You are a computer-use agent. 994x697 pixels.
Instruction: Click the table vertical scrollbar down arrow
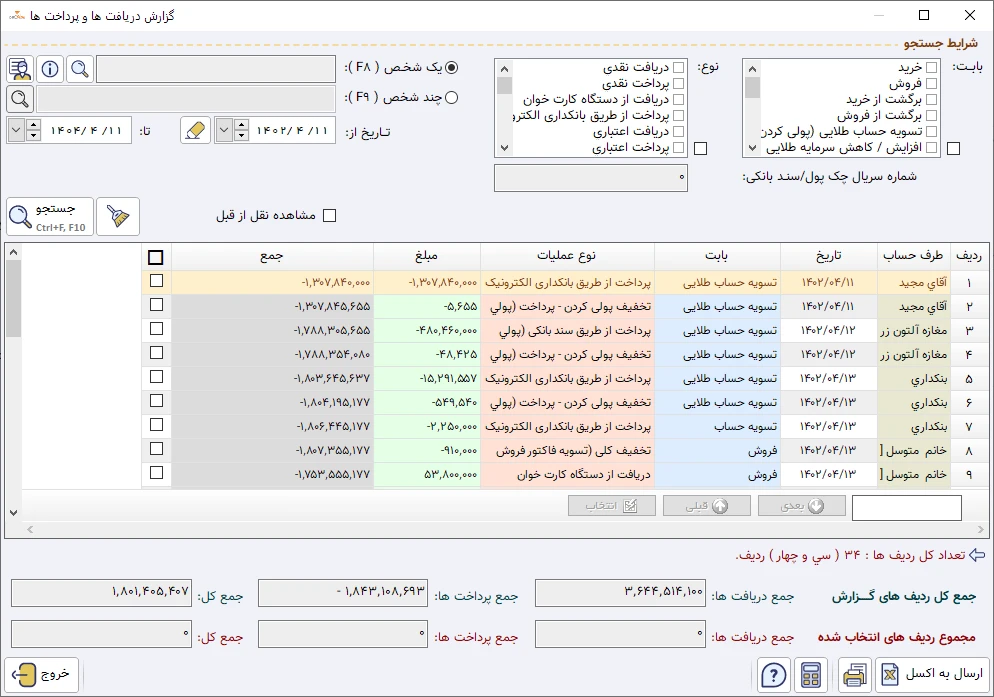pos(13,512)
